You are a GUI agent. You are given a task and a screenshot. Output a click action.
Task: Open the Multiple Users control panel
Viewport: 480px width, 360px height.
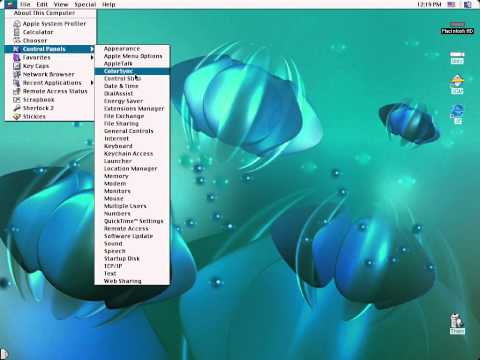click(x=132, y=206)
